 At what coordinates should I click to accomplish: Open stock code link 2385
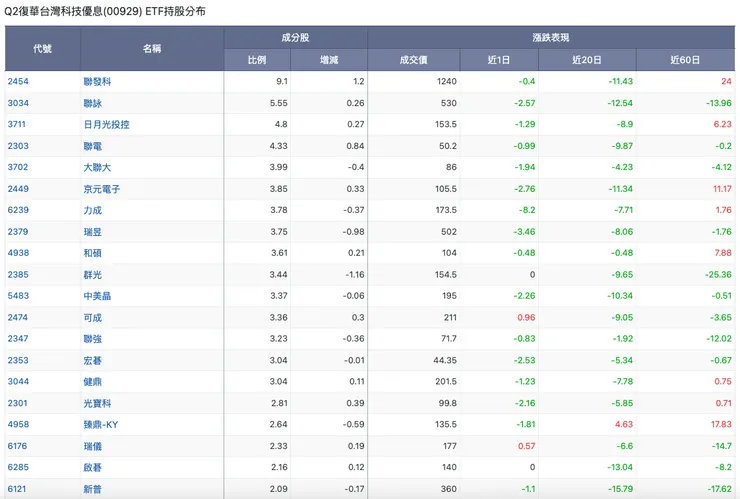click(18, 275)
